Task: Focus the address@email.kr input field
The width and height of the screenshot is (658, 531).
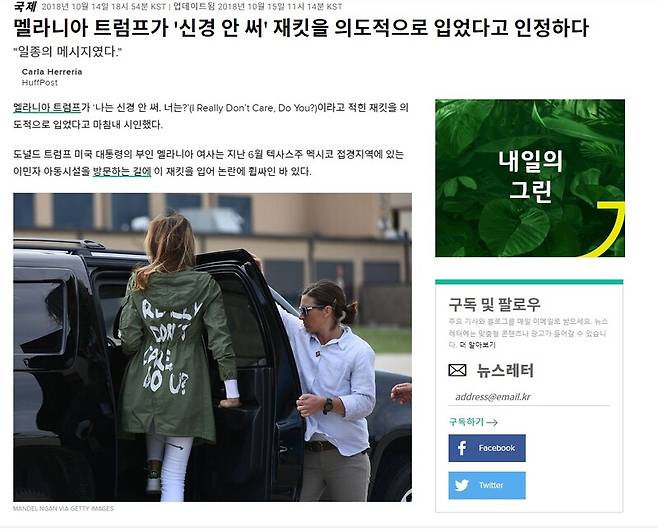Action: point(529,397)
